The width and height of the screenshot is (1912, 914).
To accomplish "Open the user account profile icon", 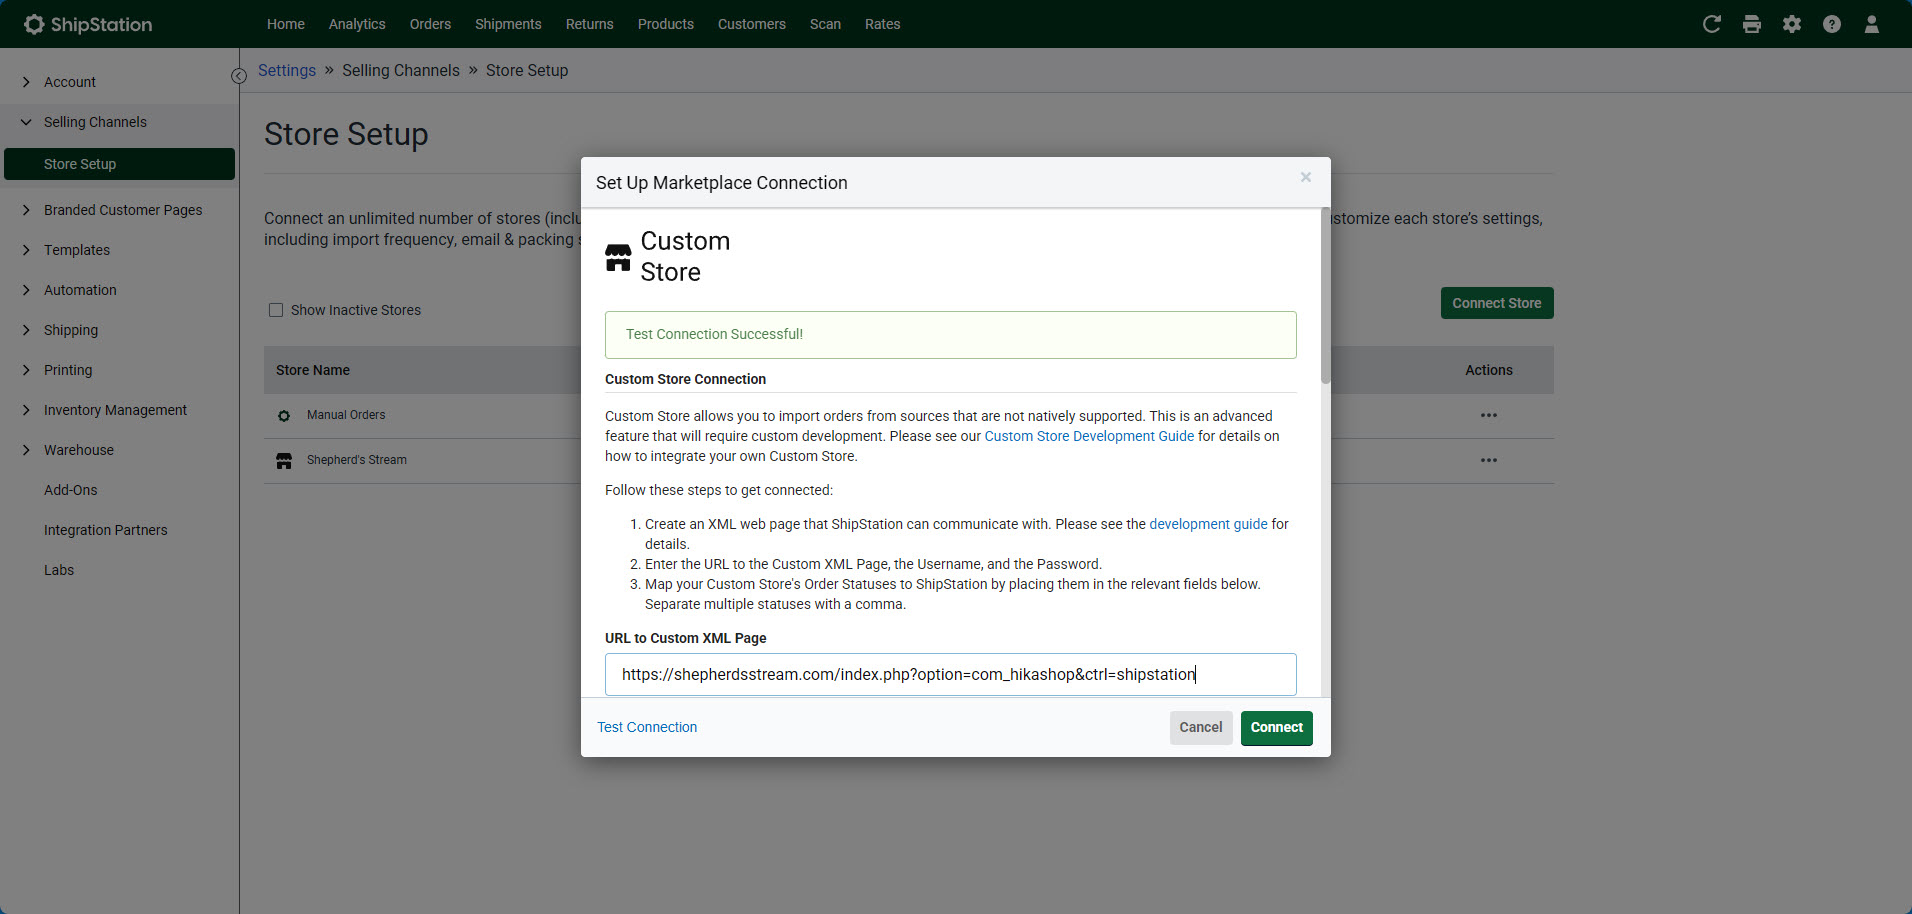I will pos(1871,24).
